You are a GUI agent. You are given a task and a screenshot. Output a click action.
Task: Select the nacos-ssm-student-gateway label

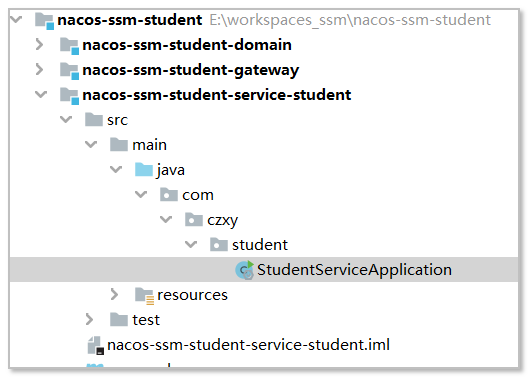coord(191,71)
